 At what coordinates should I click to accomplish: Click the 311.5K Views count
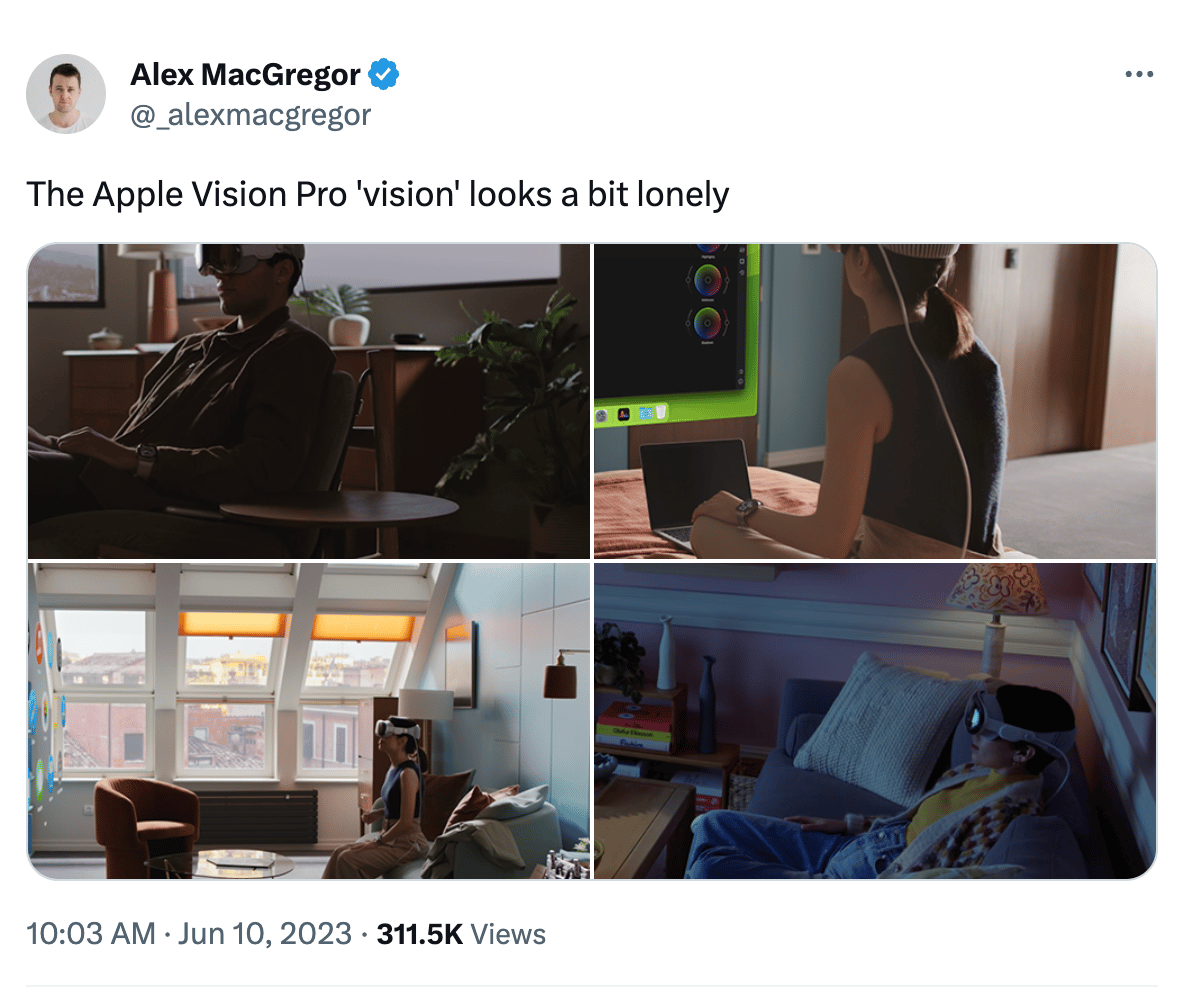[x=461, y=934]
